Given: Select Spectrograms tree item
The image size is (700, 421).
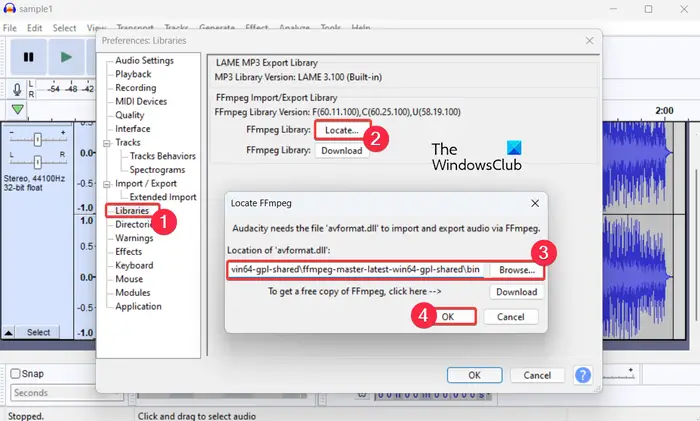Looking at the screenshot, I should pyautogui.click(x=157, y=170).
